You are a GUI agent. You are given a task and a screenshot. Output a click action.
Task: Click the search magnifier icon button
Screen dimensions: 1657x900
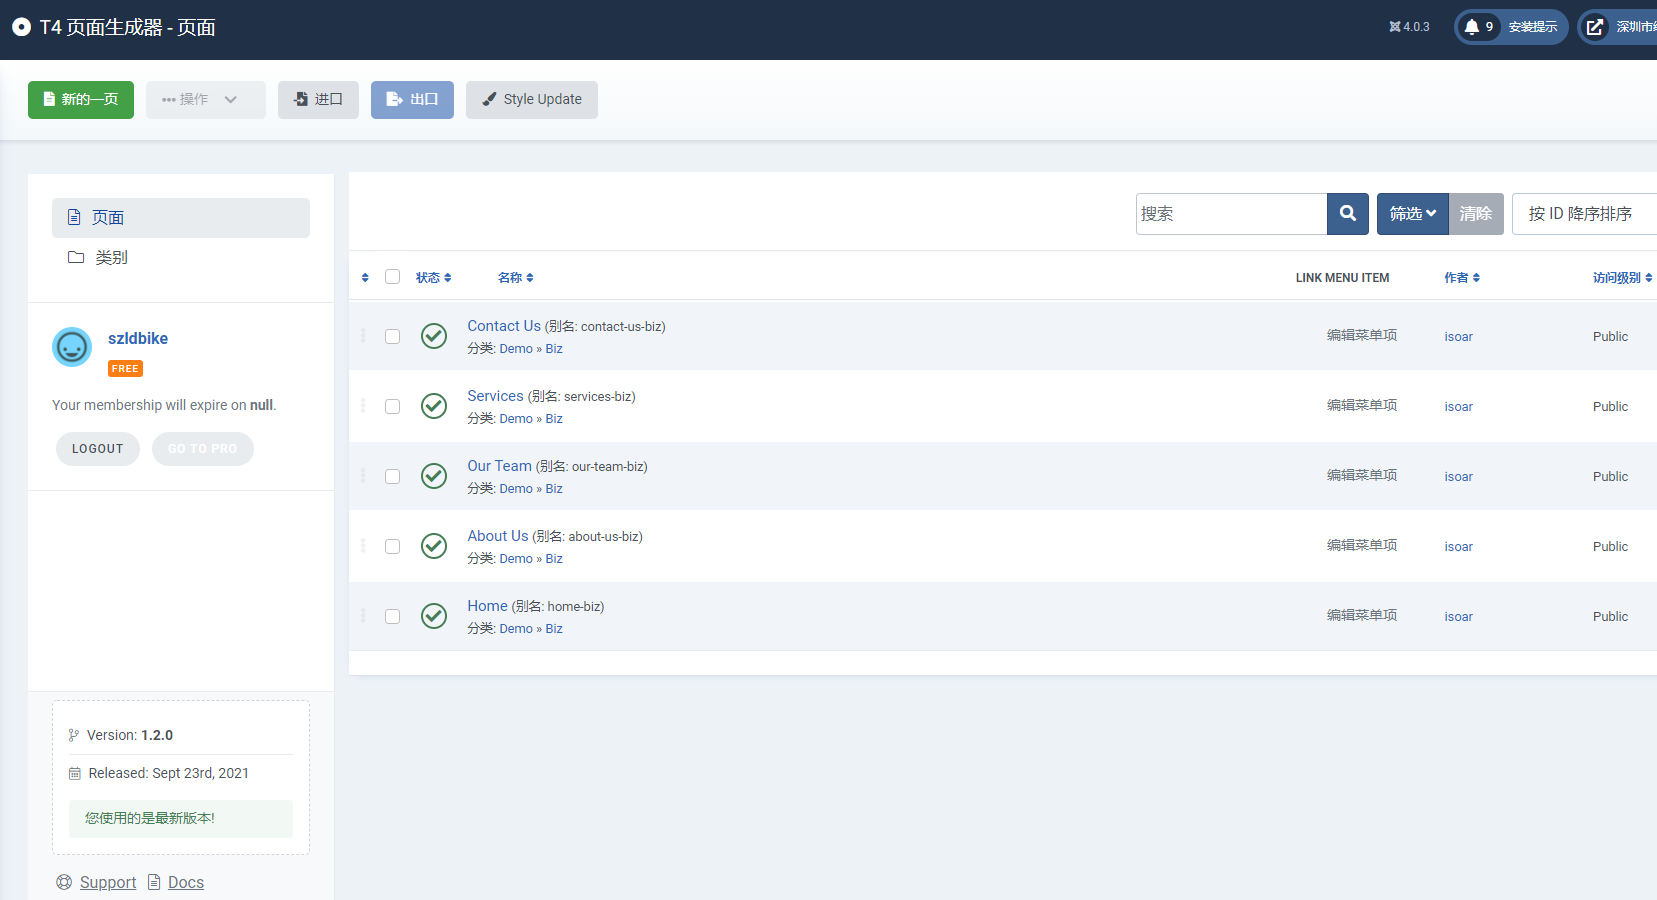(x=1347, y=214)
